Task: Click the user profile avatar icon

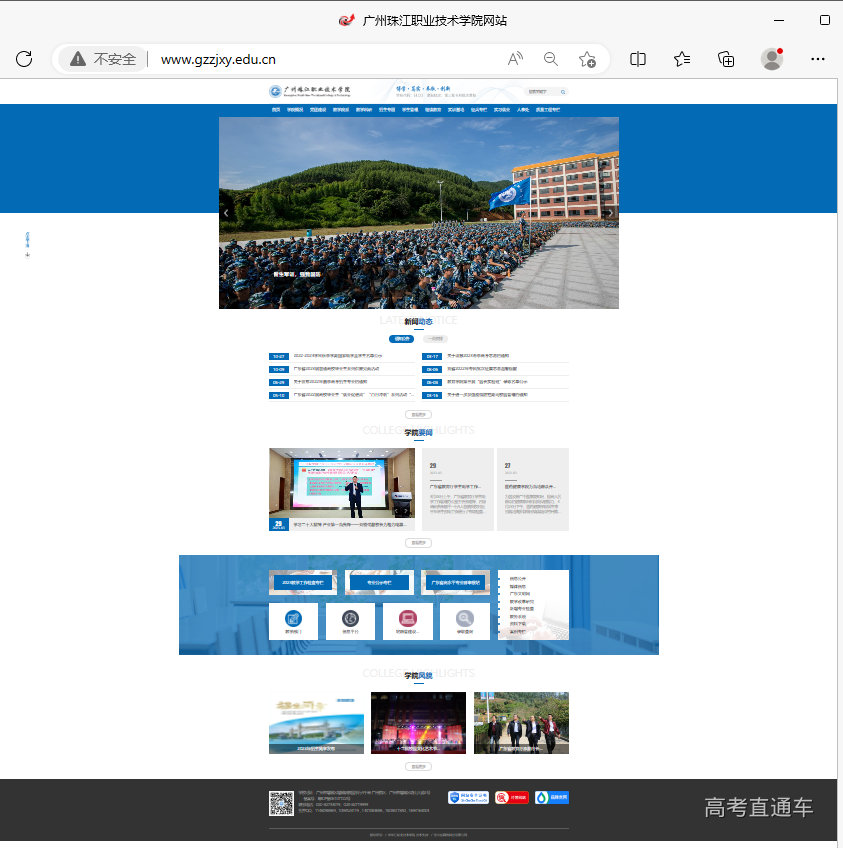Action: click(772, 59)
